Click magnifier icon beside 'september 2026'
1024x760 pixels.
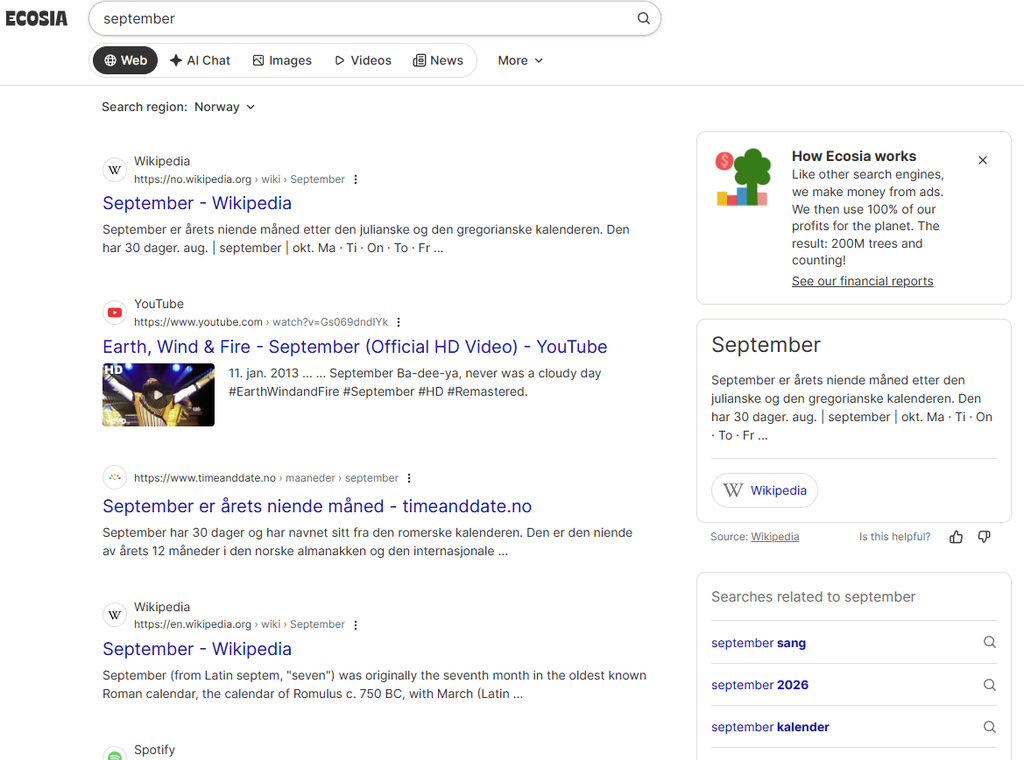989,685
